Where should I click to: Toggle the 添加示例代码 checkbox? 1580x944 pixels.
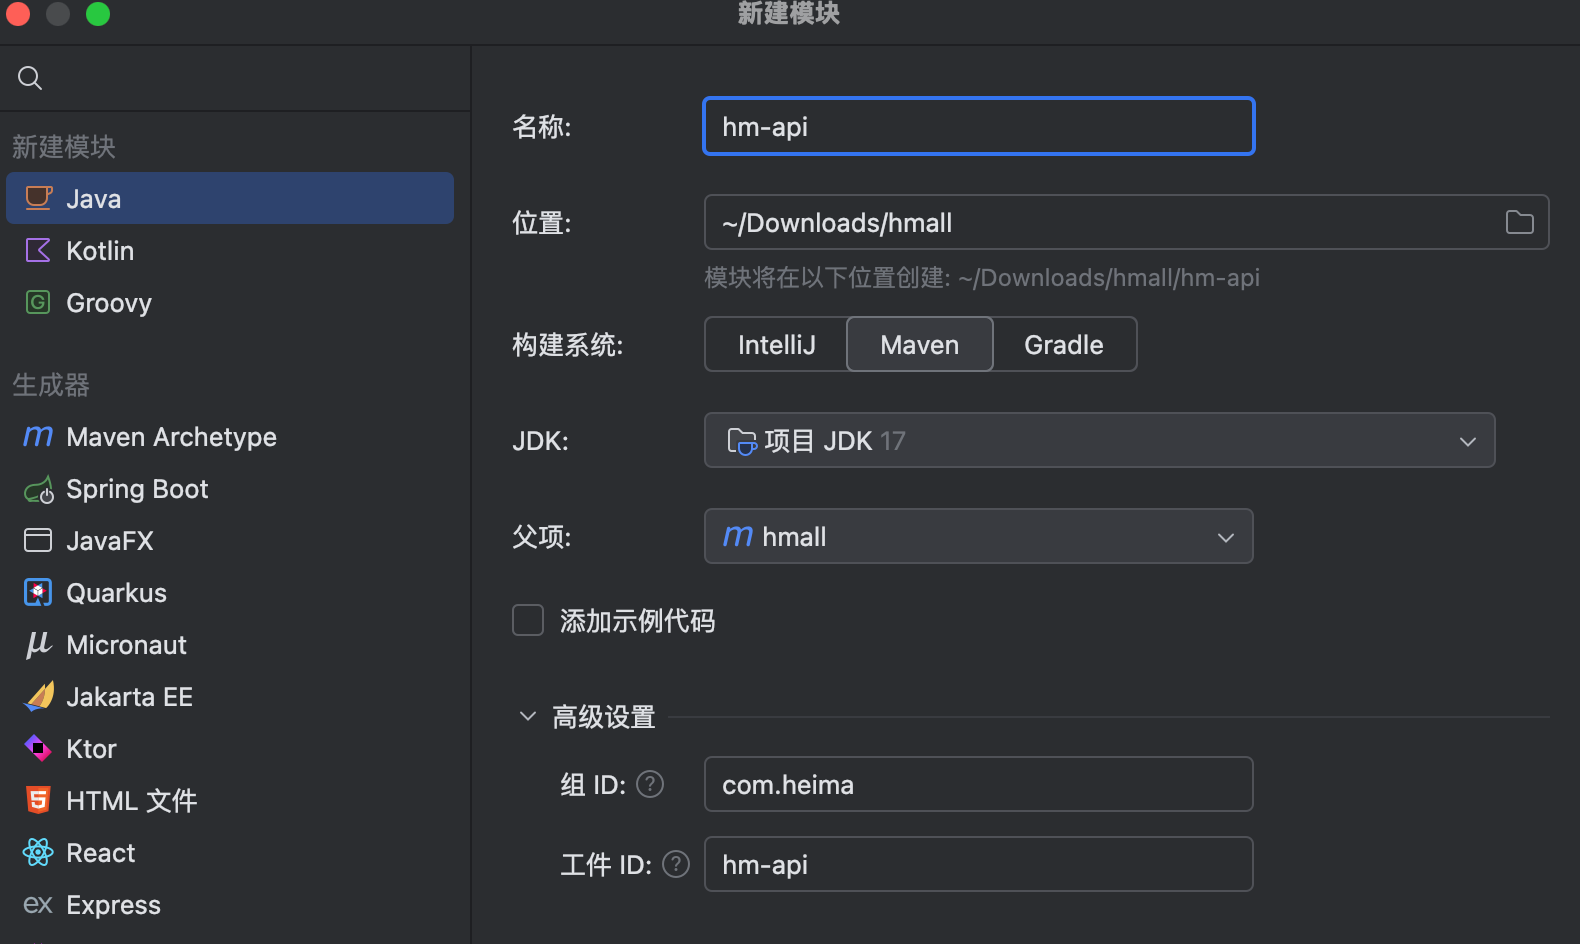528,620
